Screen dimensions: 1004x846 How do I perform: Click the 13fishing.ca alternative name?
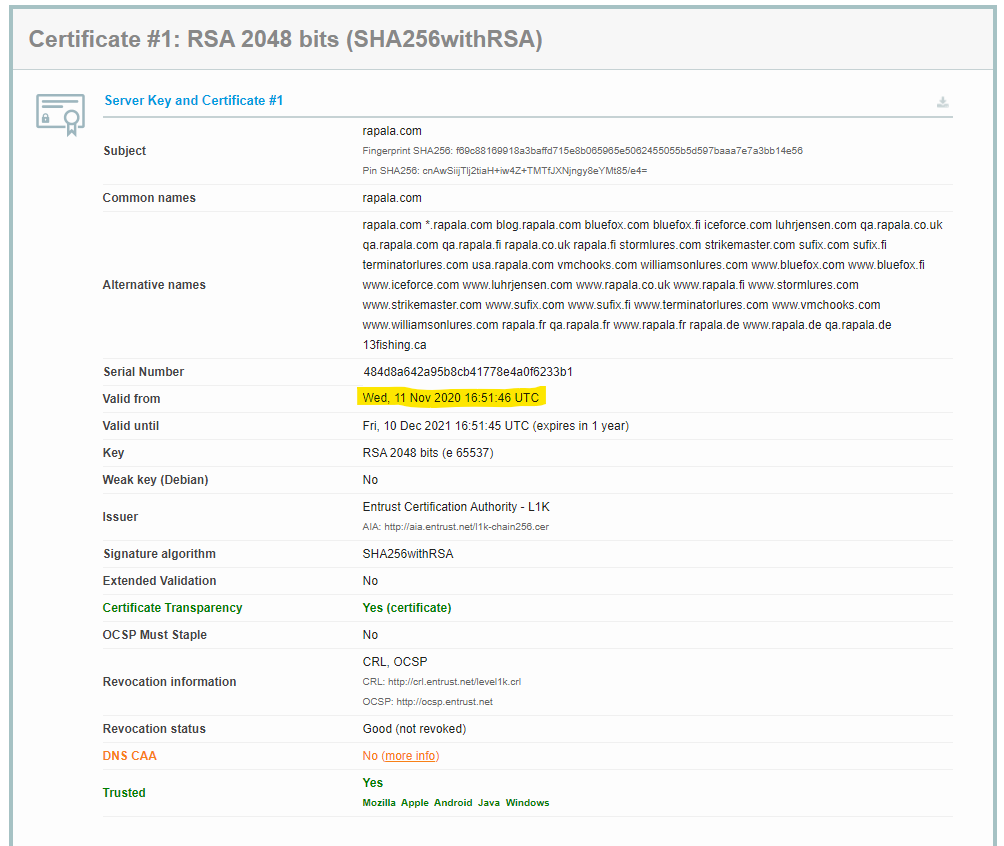pyautogui.click(x=394, y=345)
